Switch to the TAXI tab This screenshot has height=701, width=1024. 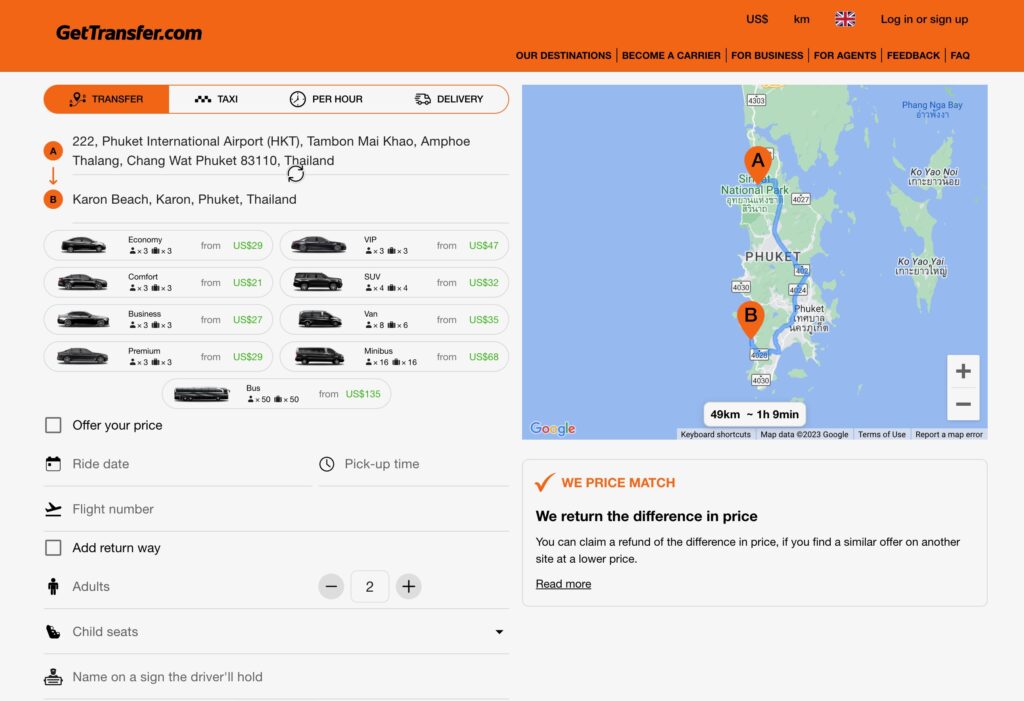[216, 99]
